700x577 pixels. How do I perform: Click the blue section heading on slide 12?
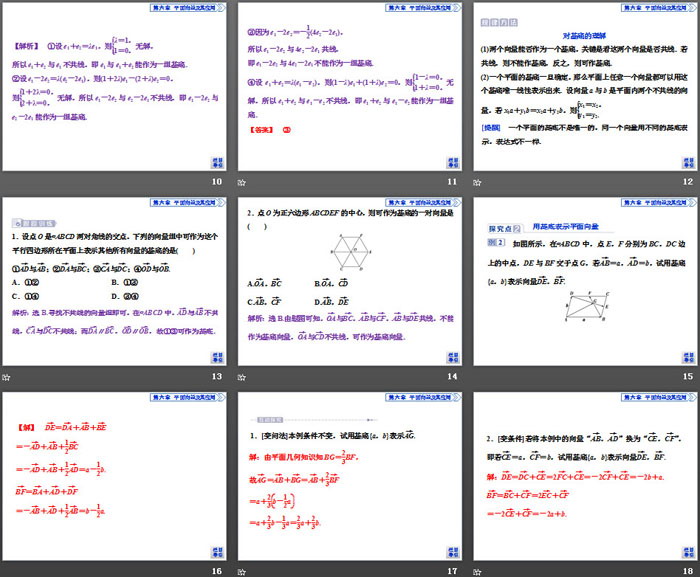point(583,33)
